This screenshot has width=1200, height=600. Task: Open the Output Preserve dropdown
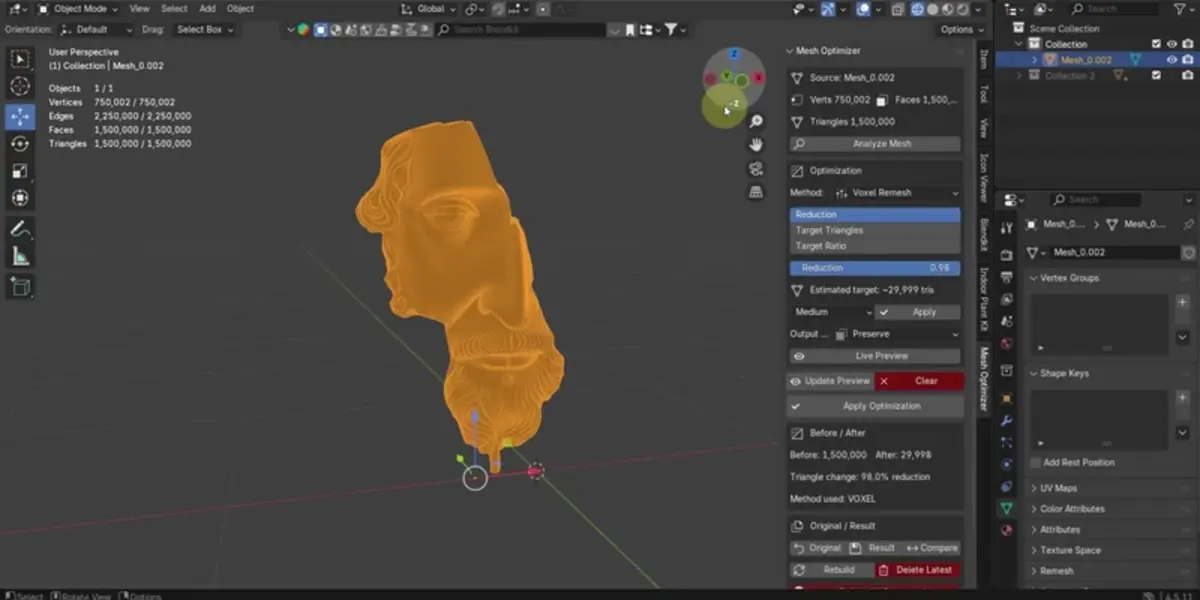coord(897,334)
